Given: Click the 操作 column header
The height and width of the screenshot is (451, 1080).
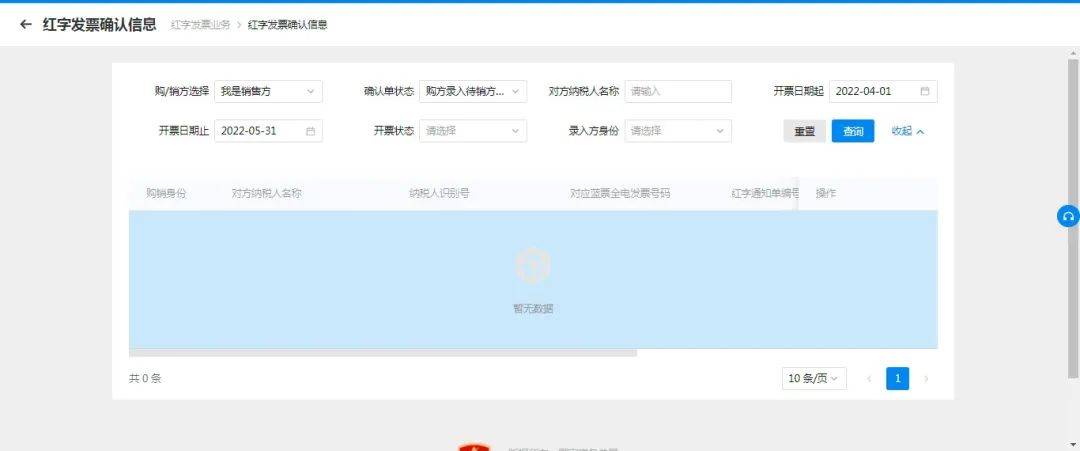Looking at the screenshot, I should point(826,193).
